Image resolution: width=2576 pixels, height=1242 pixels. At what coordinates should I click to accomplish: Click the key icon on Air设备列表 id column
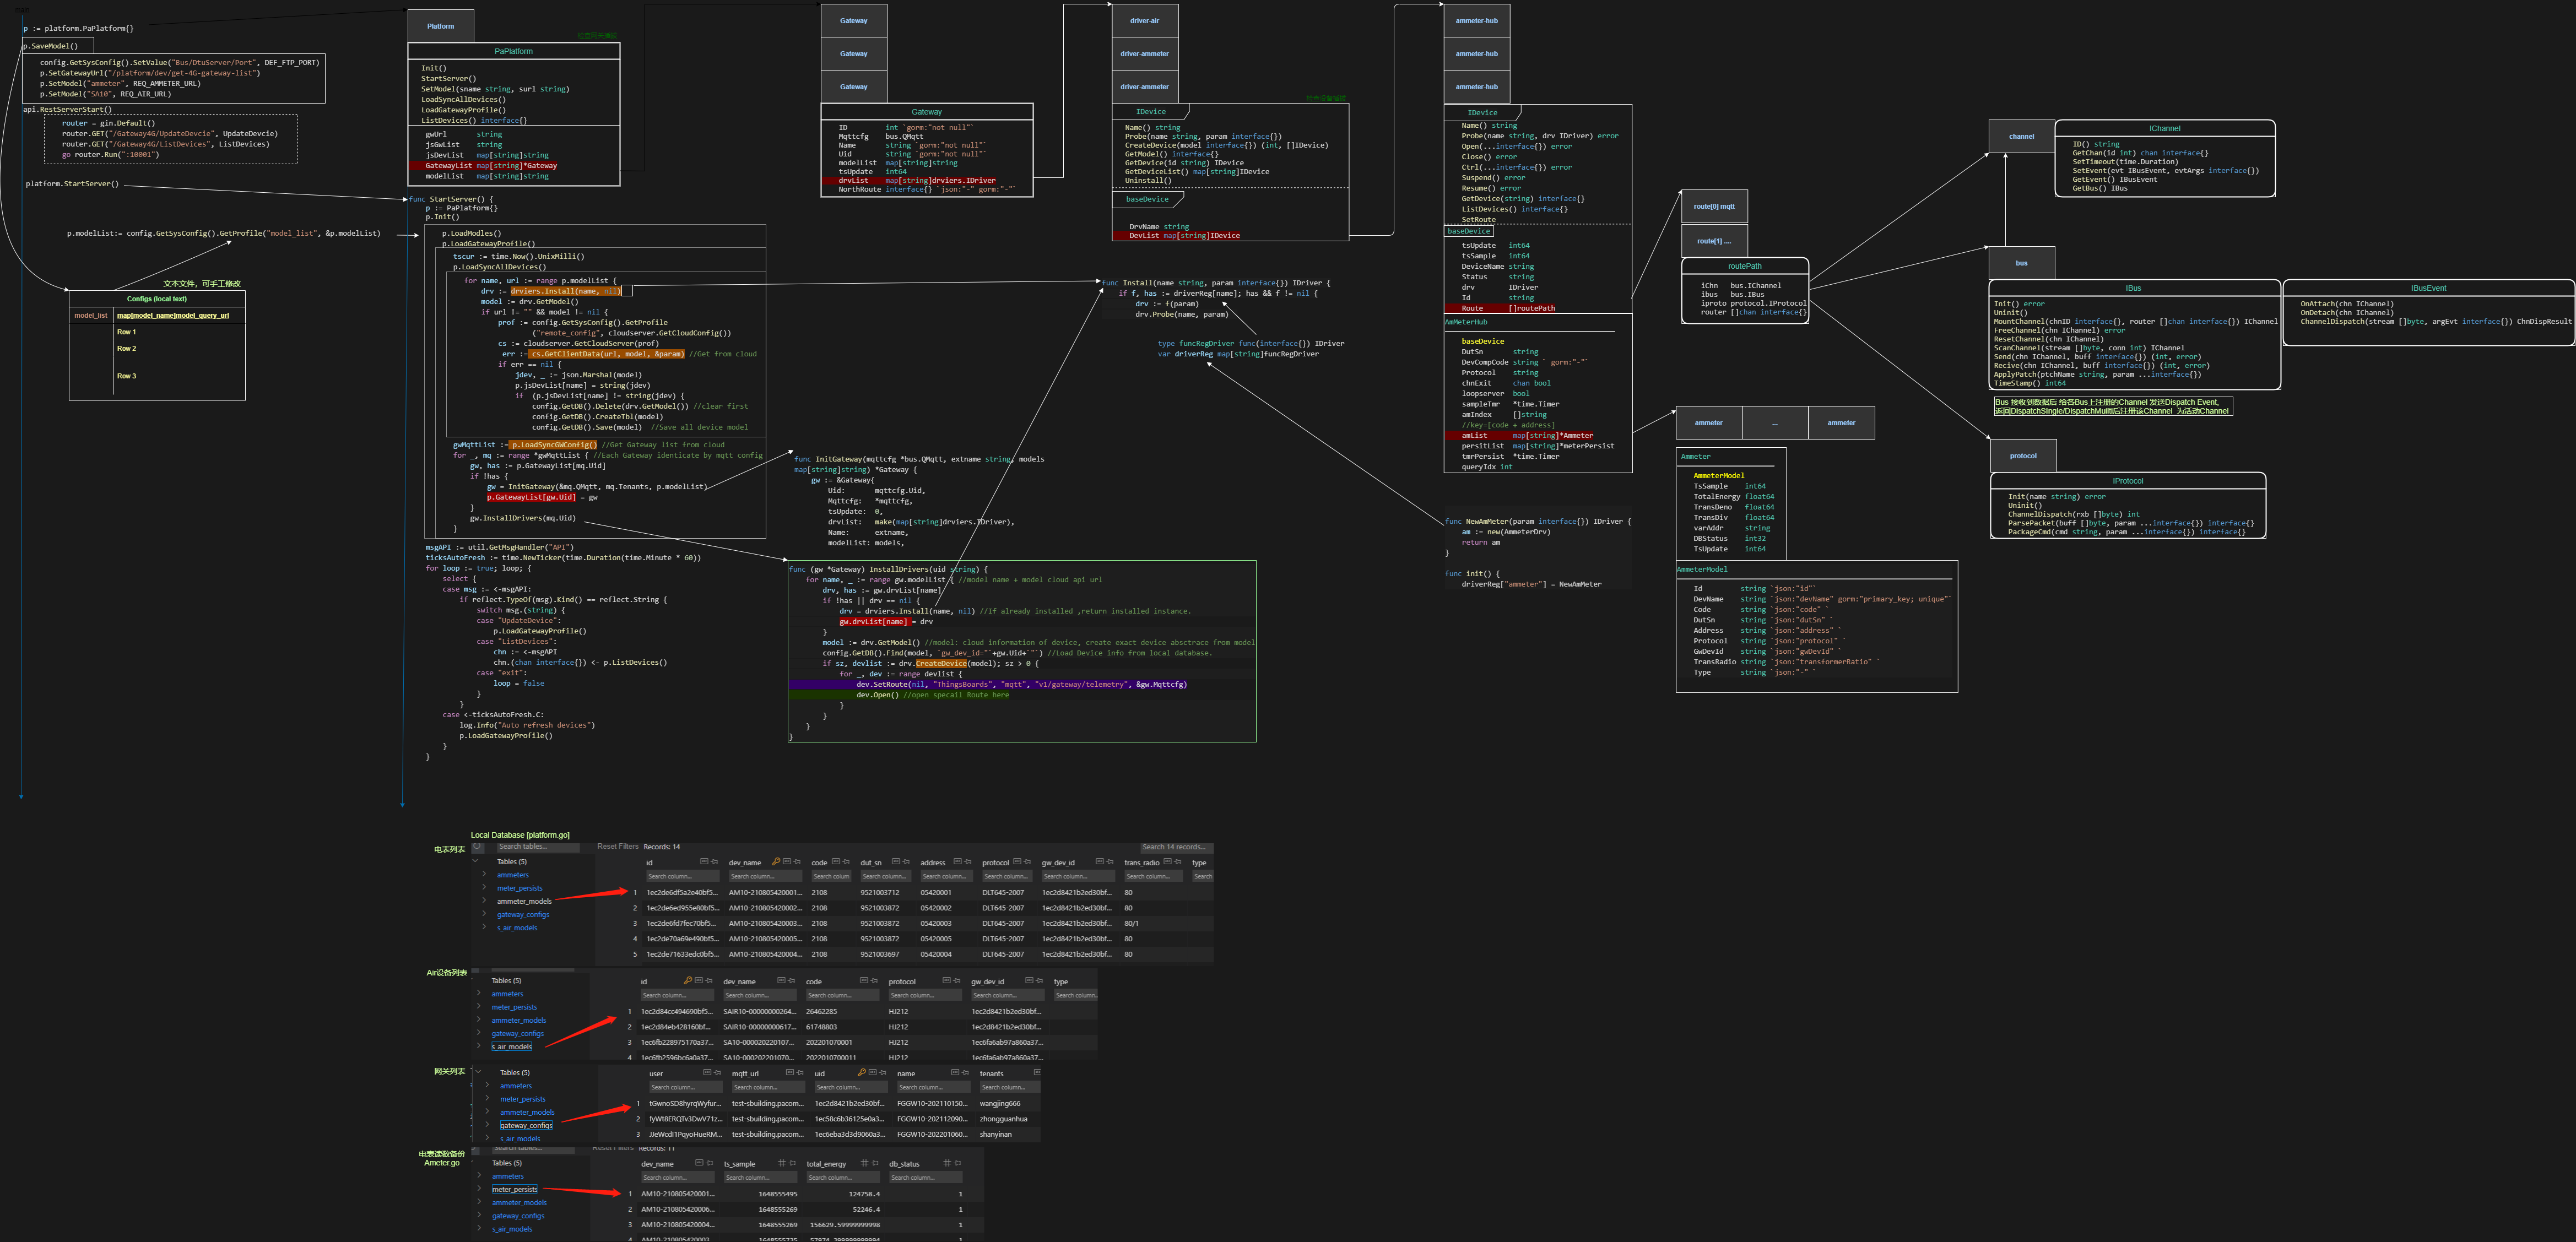(x=688, y=981)
